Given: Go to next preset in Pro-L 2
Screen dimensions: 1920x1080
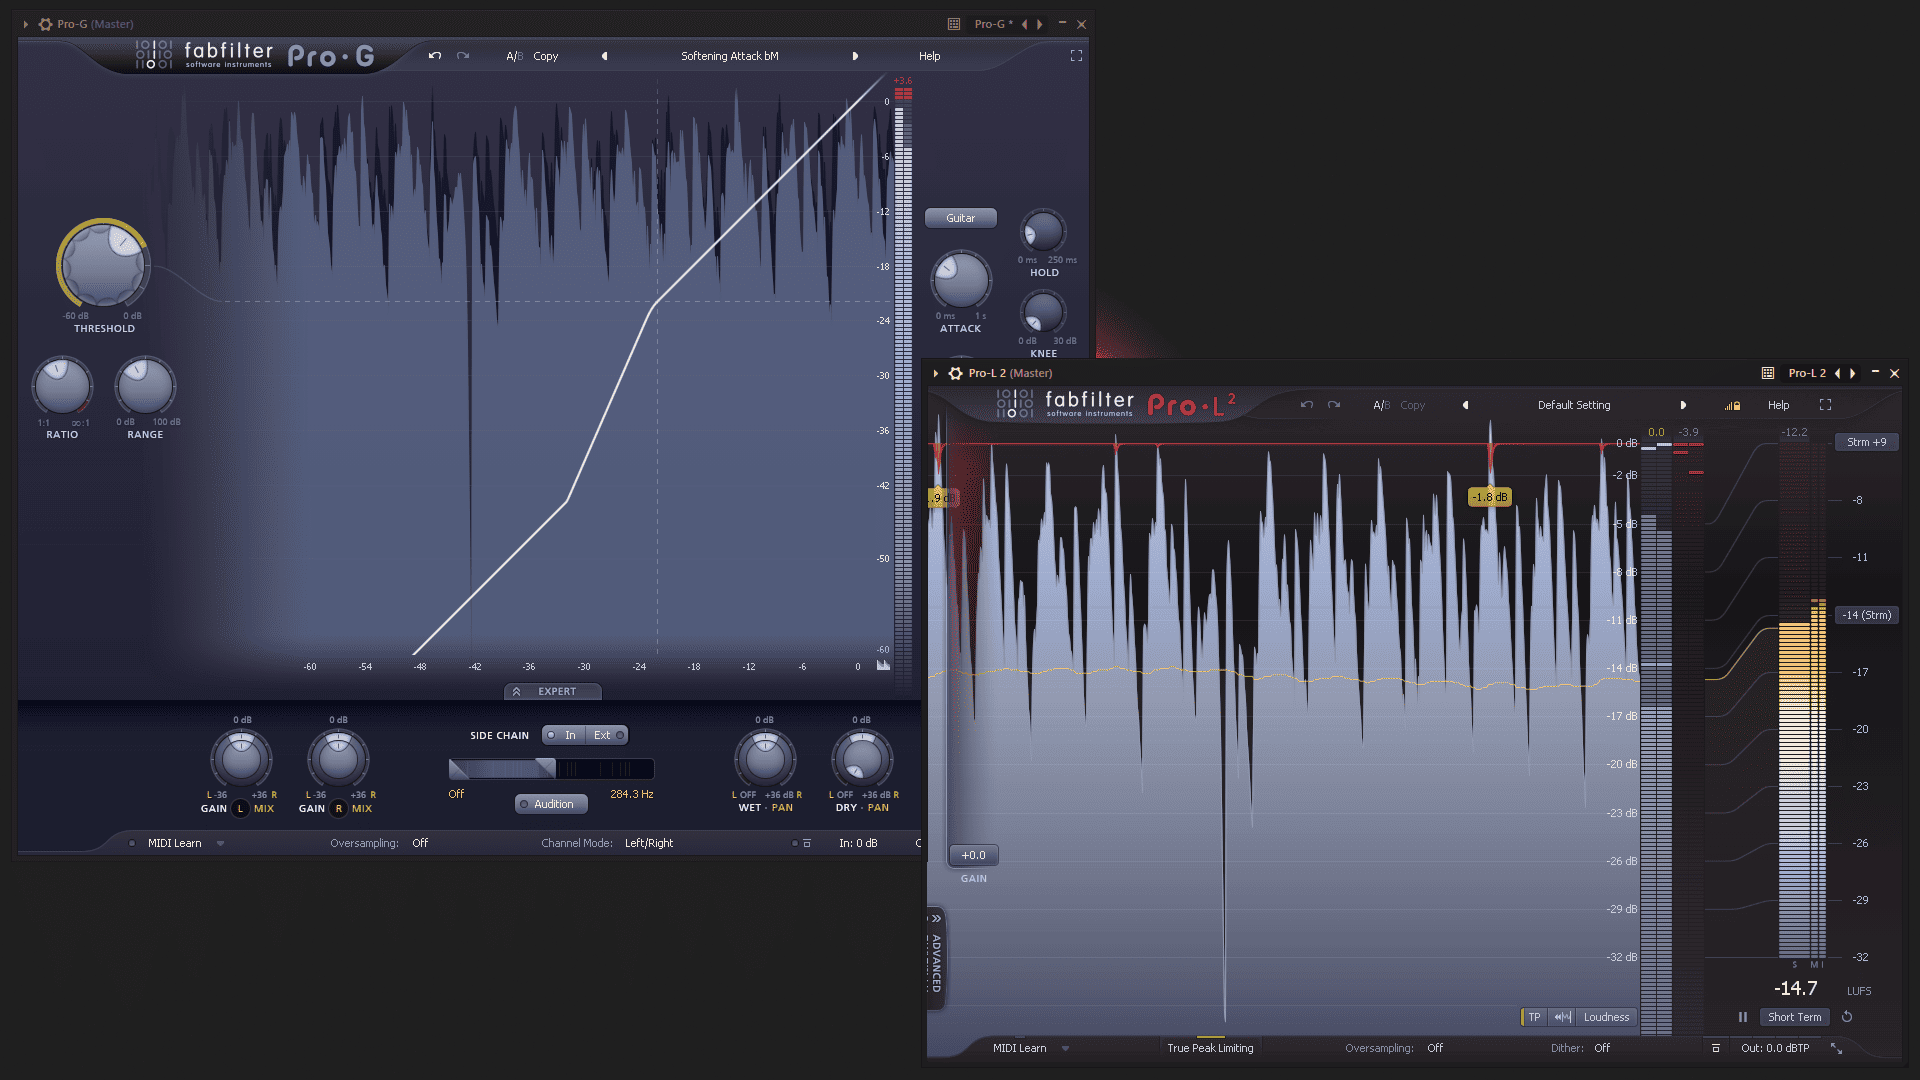Looking at the screenshot, I should tap(1683, 405).
